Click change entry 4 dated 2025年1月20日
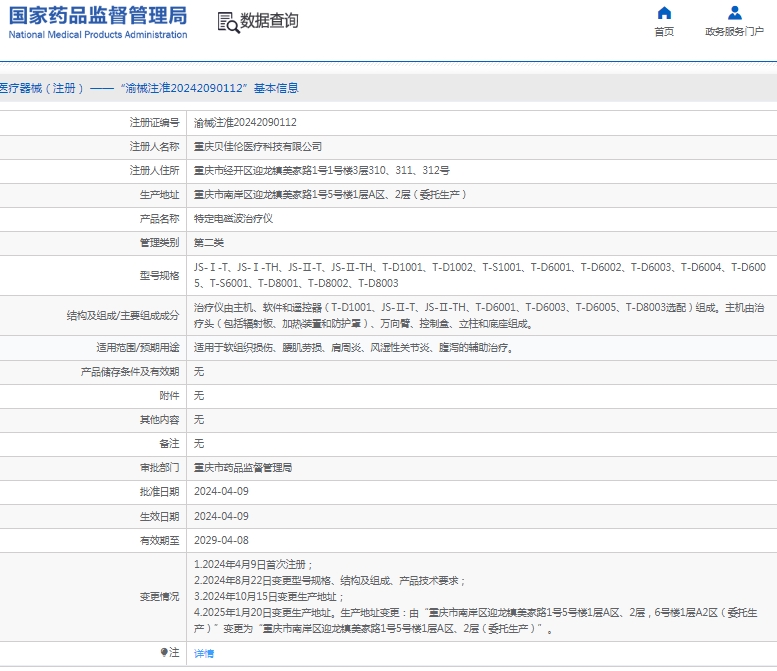This screenshot has width=777, height=671. [476, 621]
